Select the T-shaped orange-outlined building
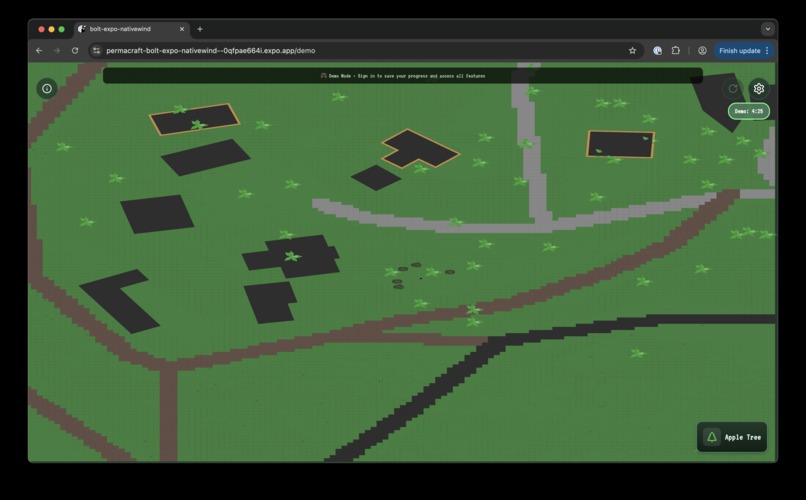This screenshot has height=500, width=806. click(x=419, y=149)
